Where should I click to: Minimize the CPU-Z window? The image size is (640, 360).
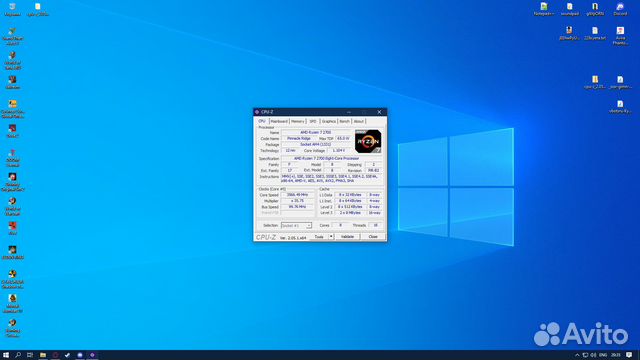click(x=349, y=112)
